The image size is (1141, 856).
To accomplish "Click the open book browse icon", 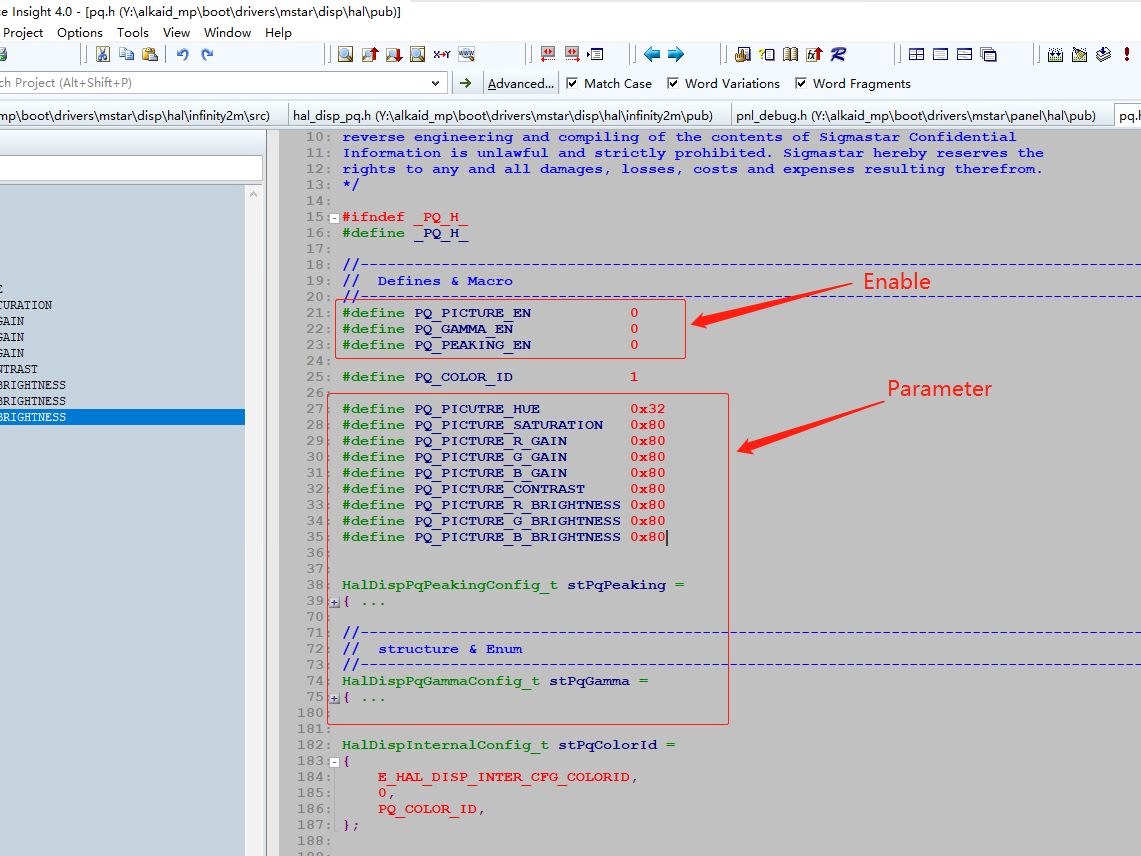I will coord(790,54).
